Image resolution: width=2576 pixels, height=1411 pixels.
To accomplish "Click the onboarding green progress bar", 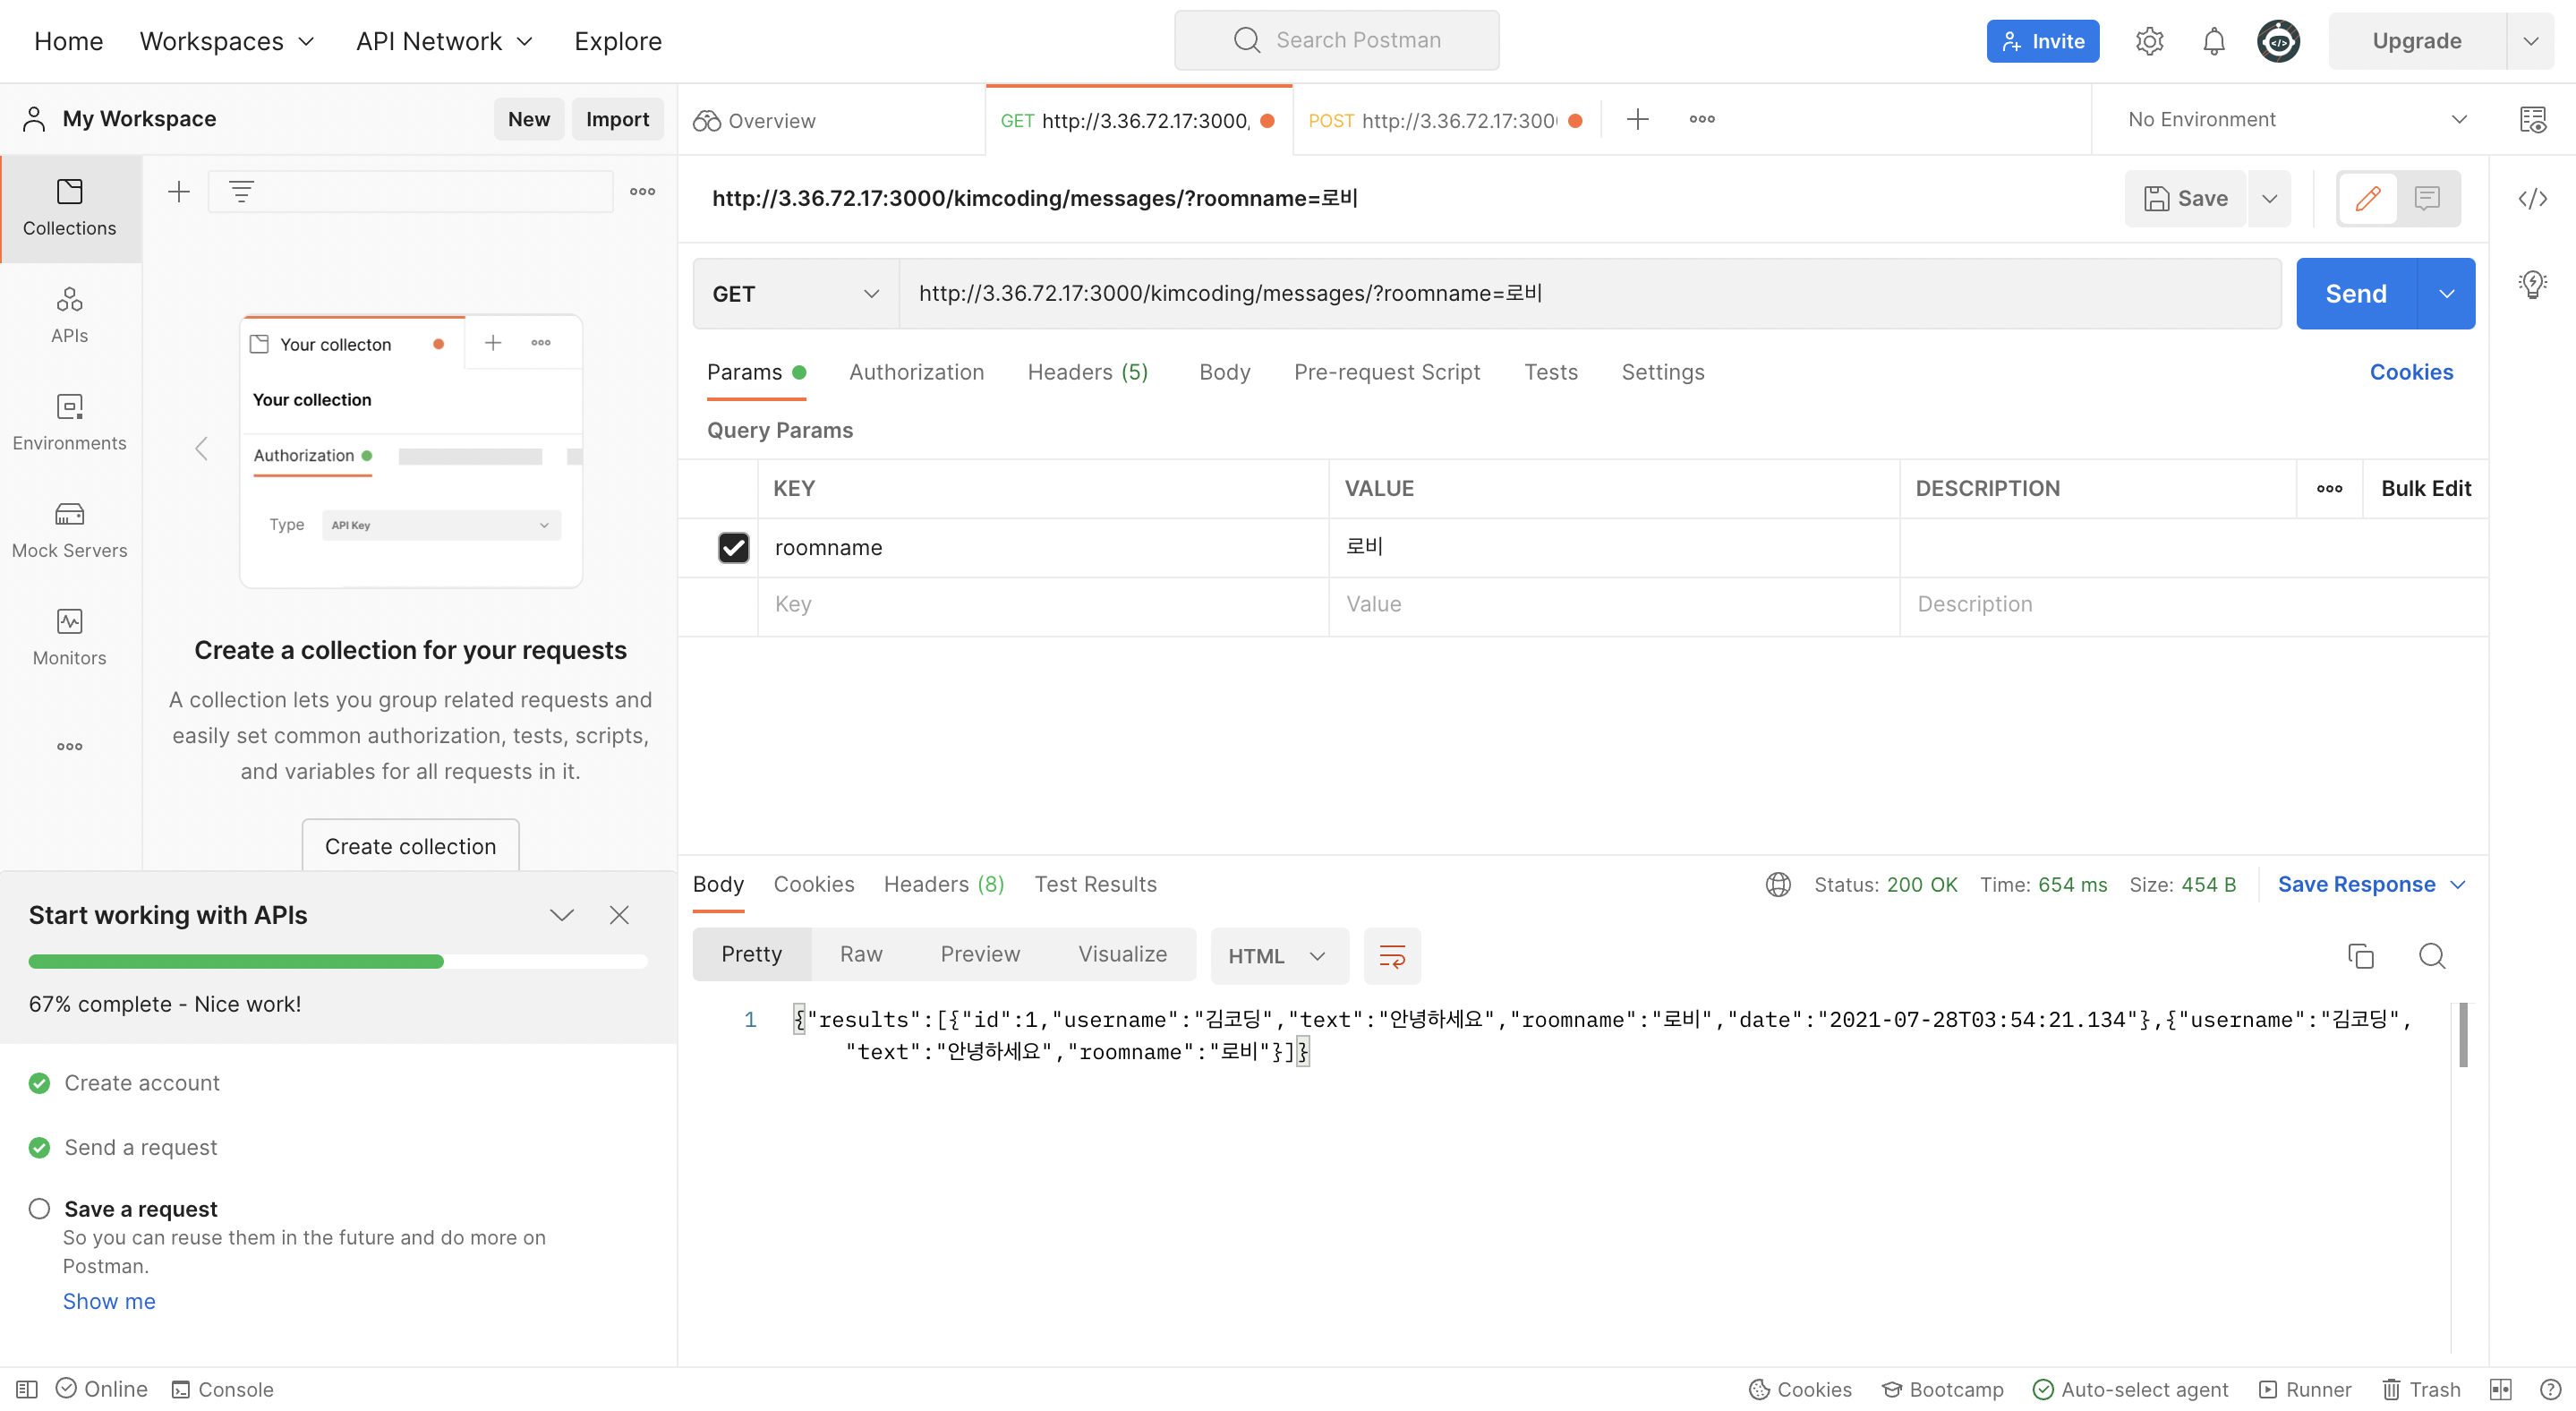I will pos(236,961).
